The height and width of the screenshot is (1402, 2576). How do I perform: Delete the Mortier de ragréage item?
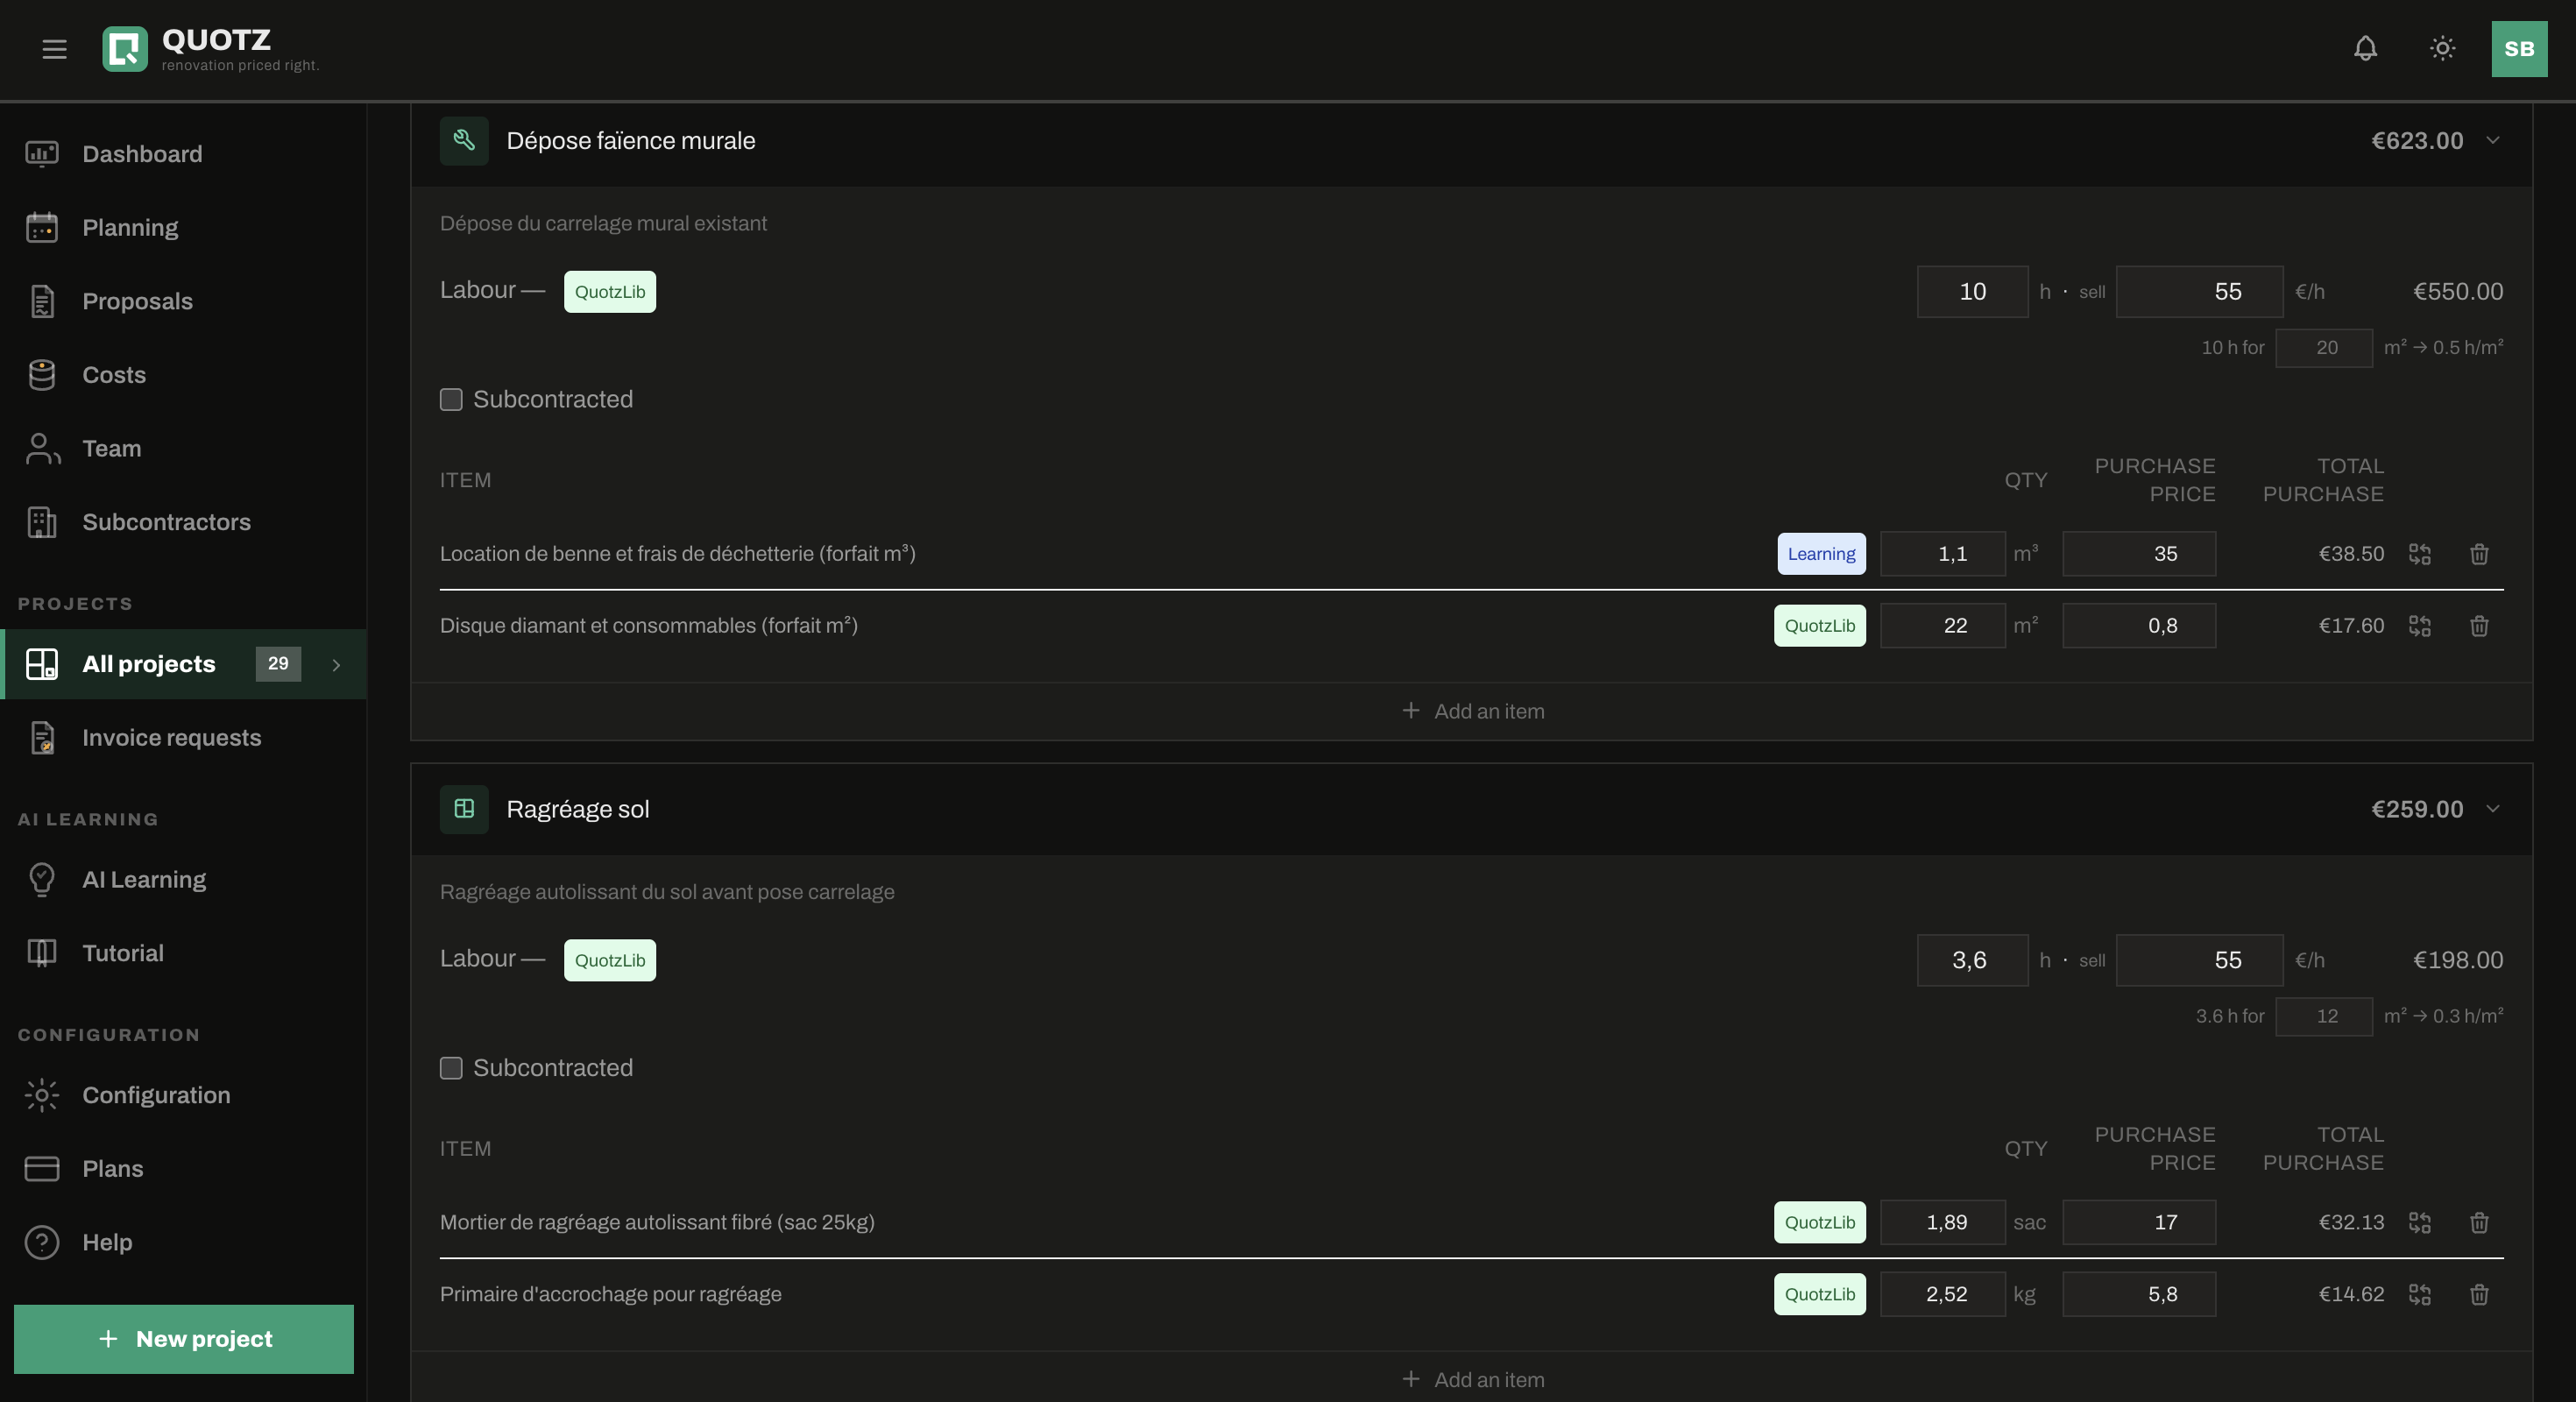pyautogui.click(x=2479, y=1222)
